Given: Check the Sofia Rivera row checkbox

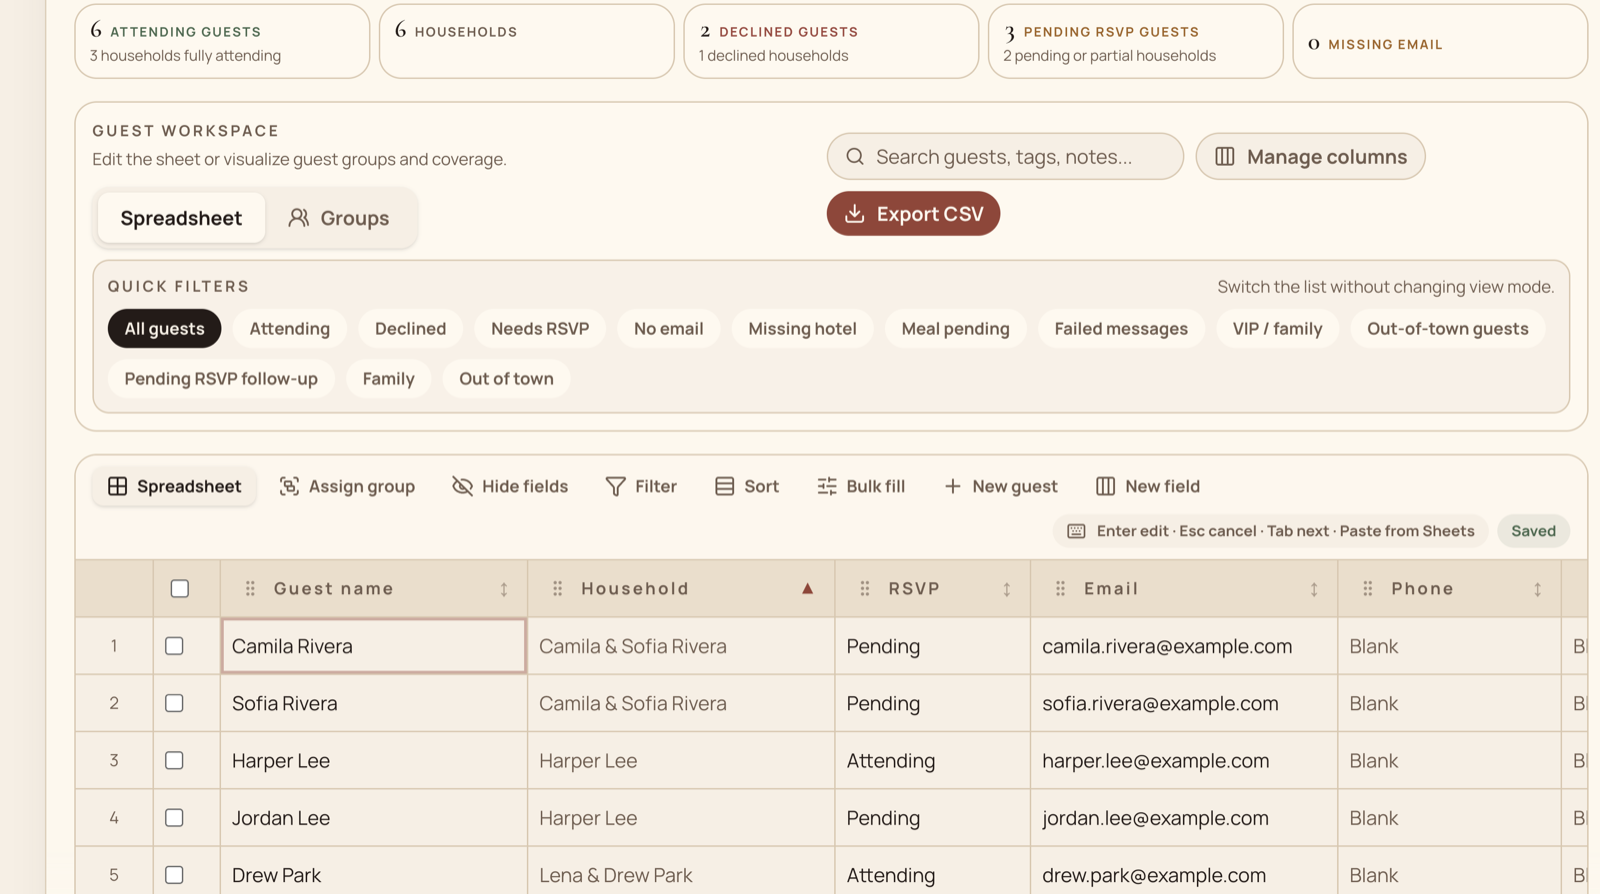Looking at the screenshot, I should tap(174, 703).
